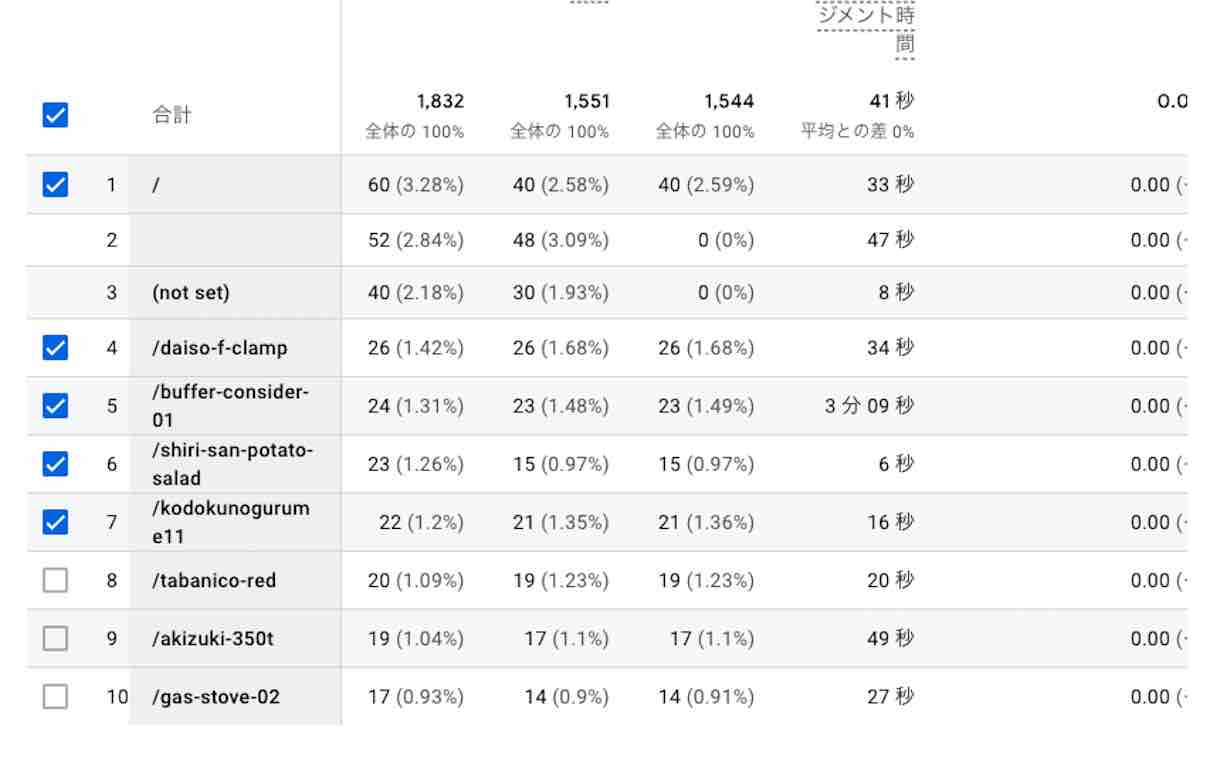Select the /gas-stove-02 row checkbox

coord(55,697)
